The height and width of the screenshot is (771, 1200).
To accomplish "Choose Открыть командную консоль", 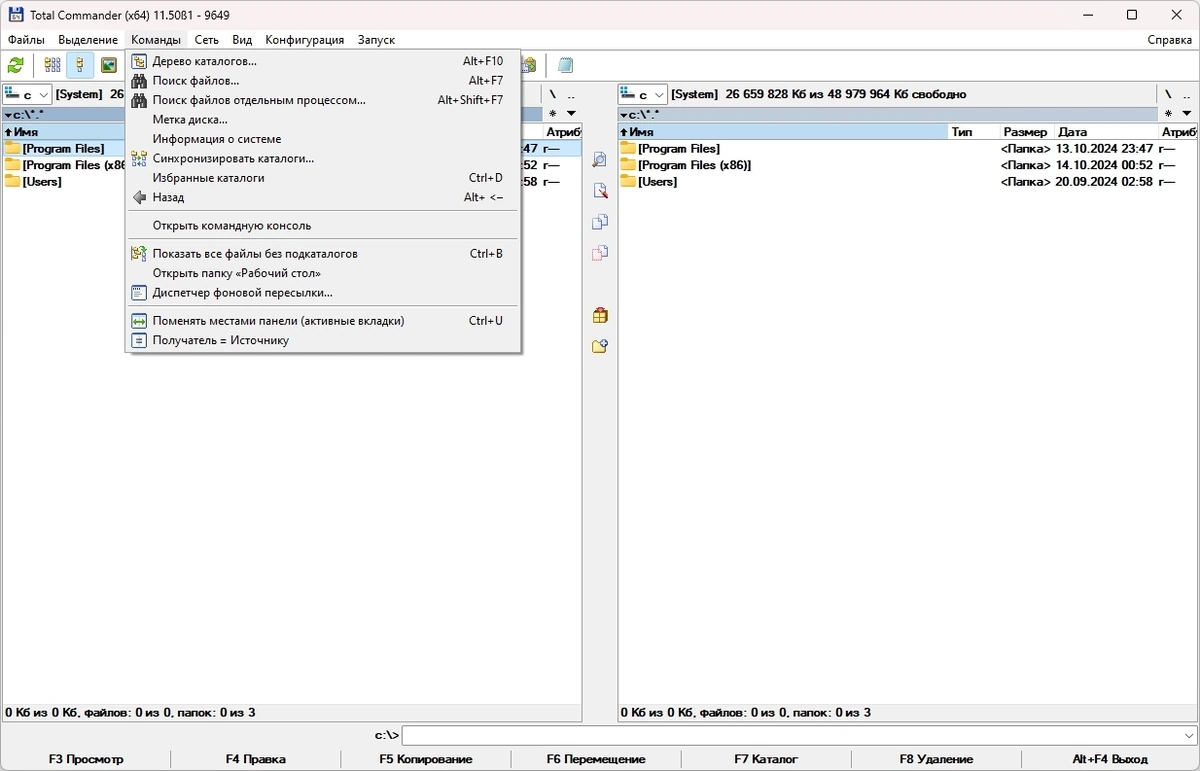I will (x=323, y=225).
